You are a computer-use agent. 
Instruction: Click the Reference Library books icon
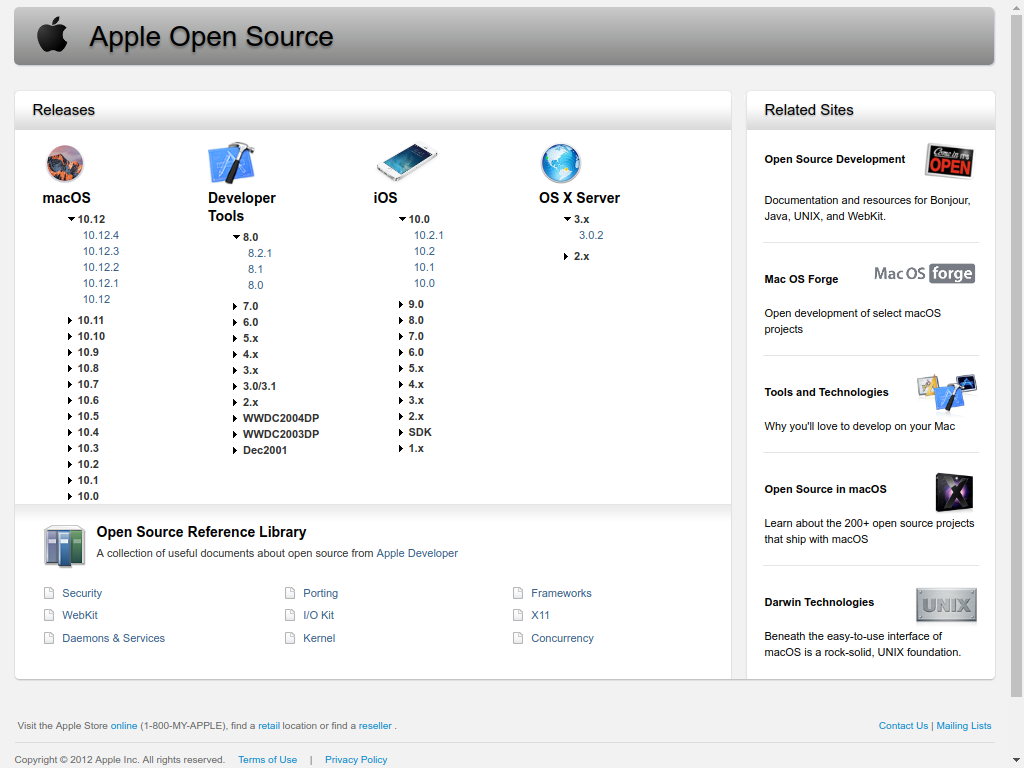65,546
